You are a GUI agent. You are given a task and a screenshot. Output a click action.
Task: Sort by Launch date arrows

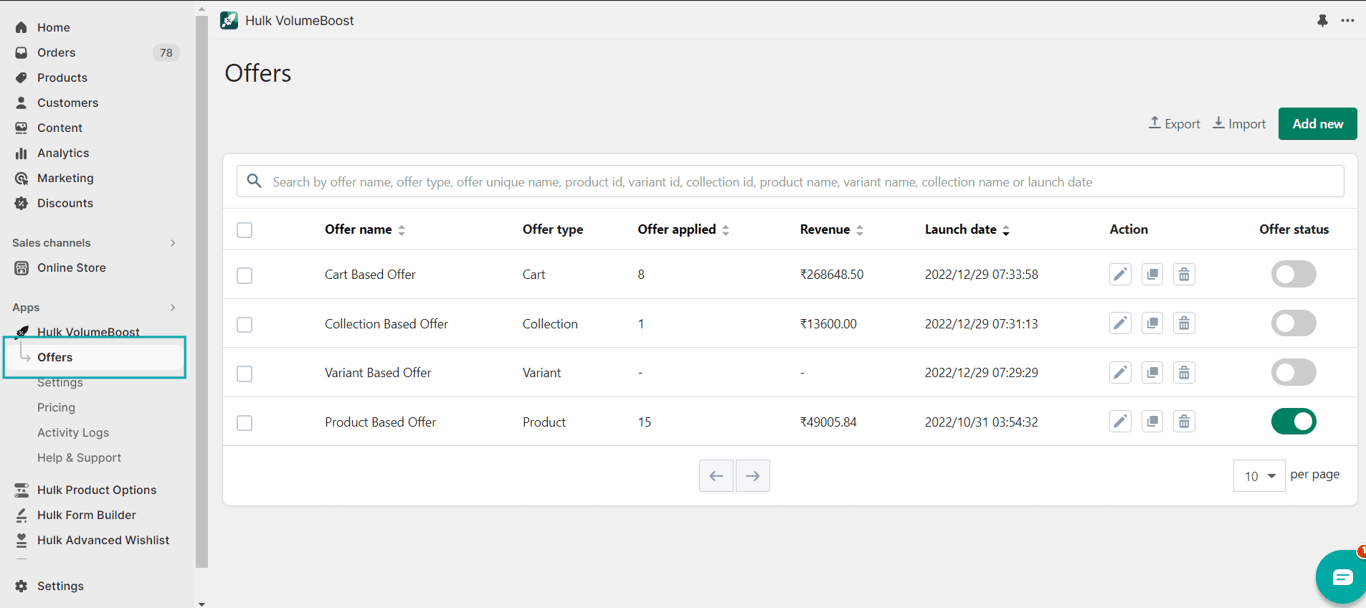click(x=1006, y=230)
